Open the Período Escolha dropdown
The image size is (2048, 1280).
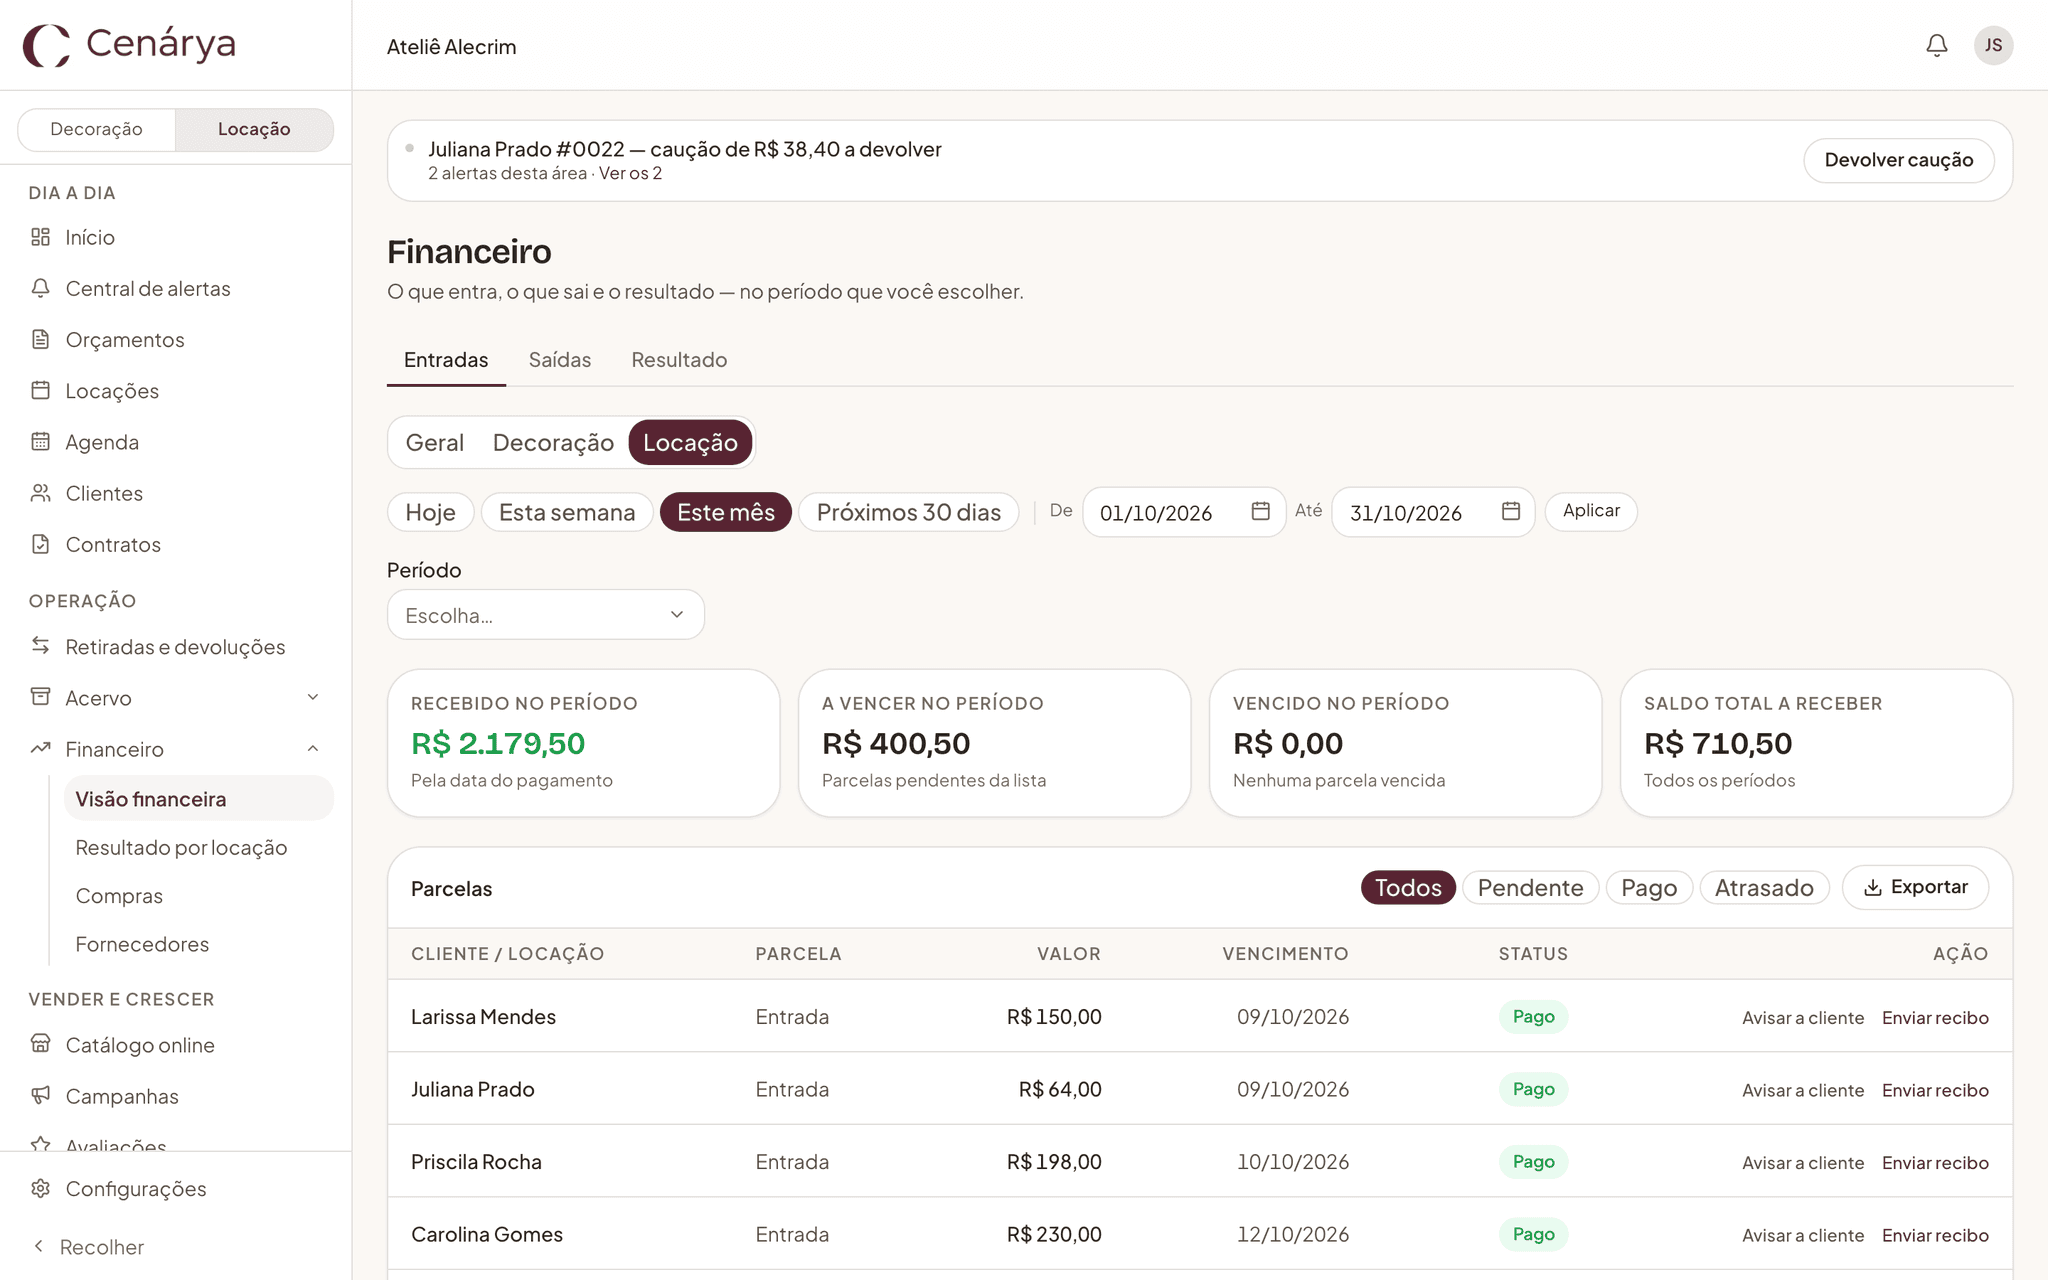click(545, 615)
